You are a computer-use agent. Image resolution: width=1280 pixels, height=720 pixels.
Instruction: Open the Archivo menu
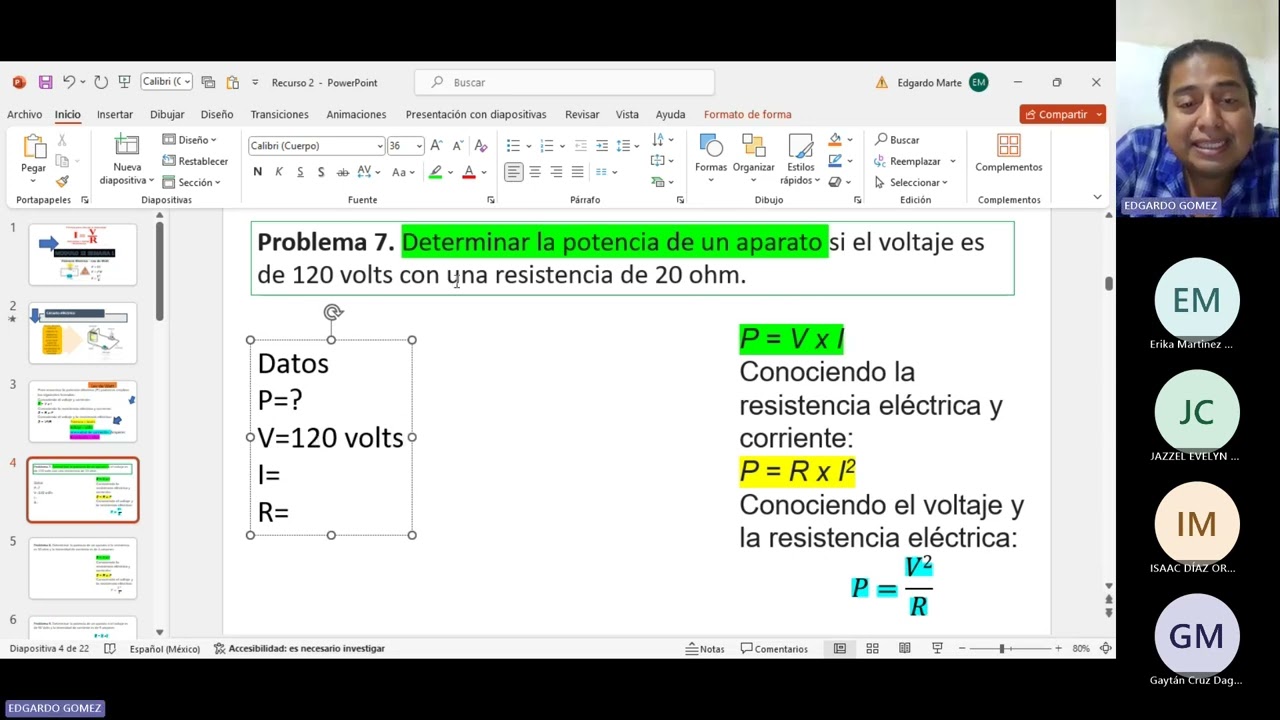point(25,115)
